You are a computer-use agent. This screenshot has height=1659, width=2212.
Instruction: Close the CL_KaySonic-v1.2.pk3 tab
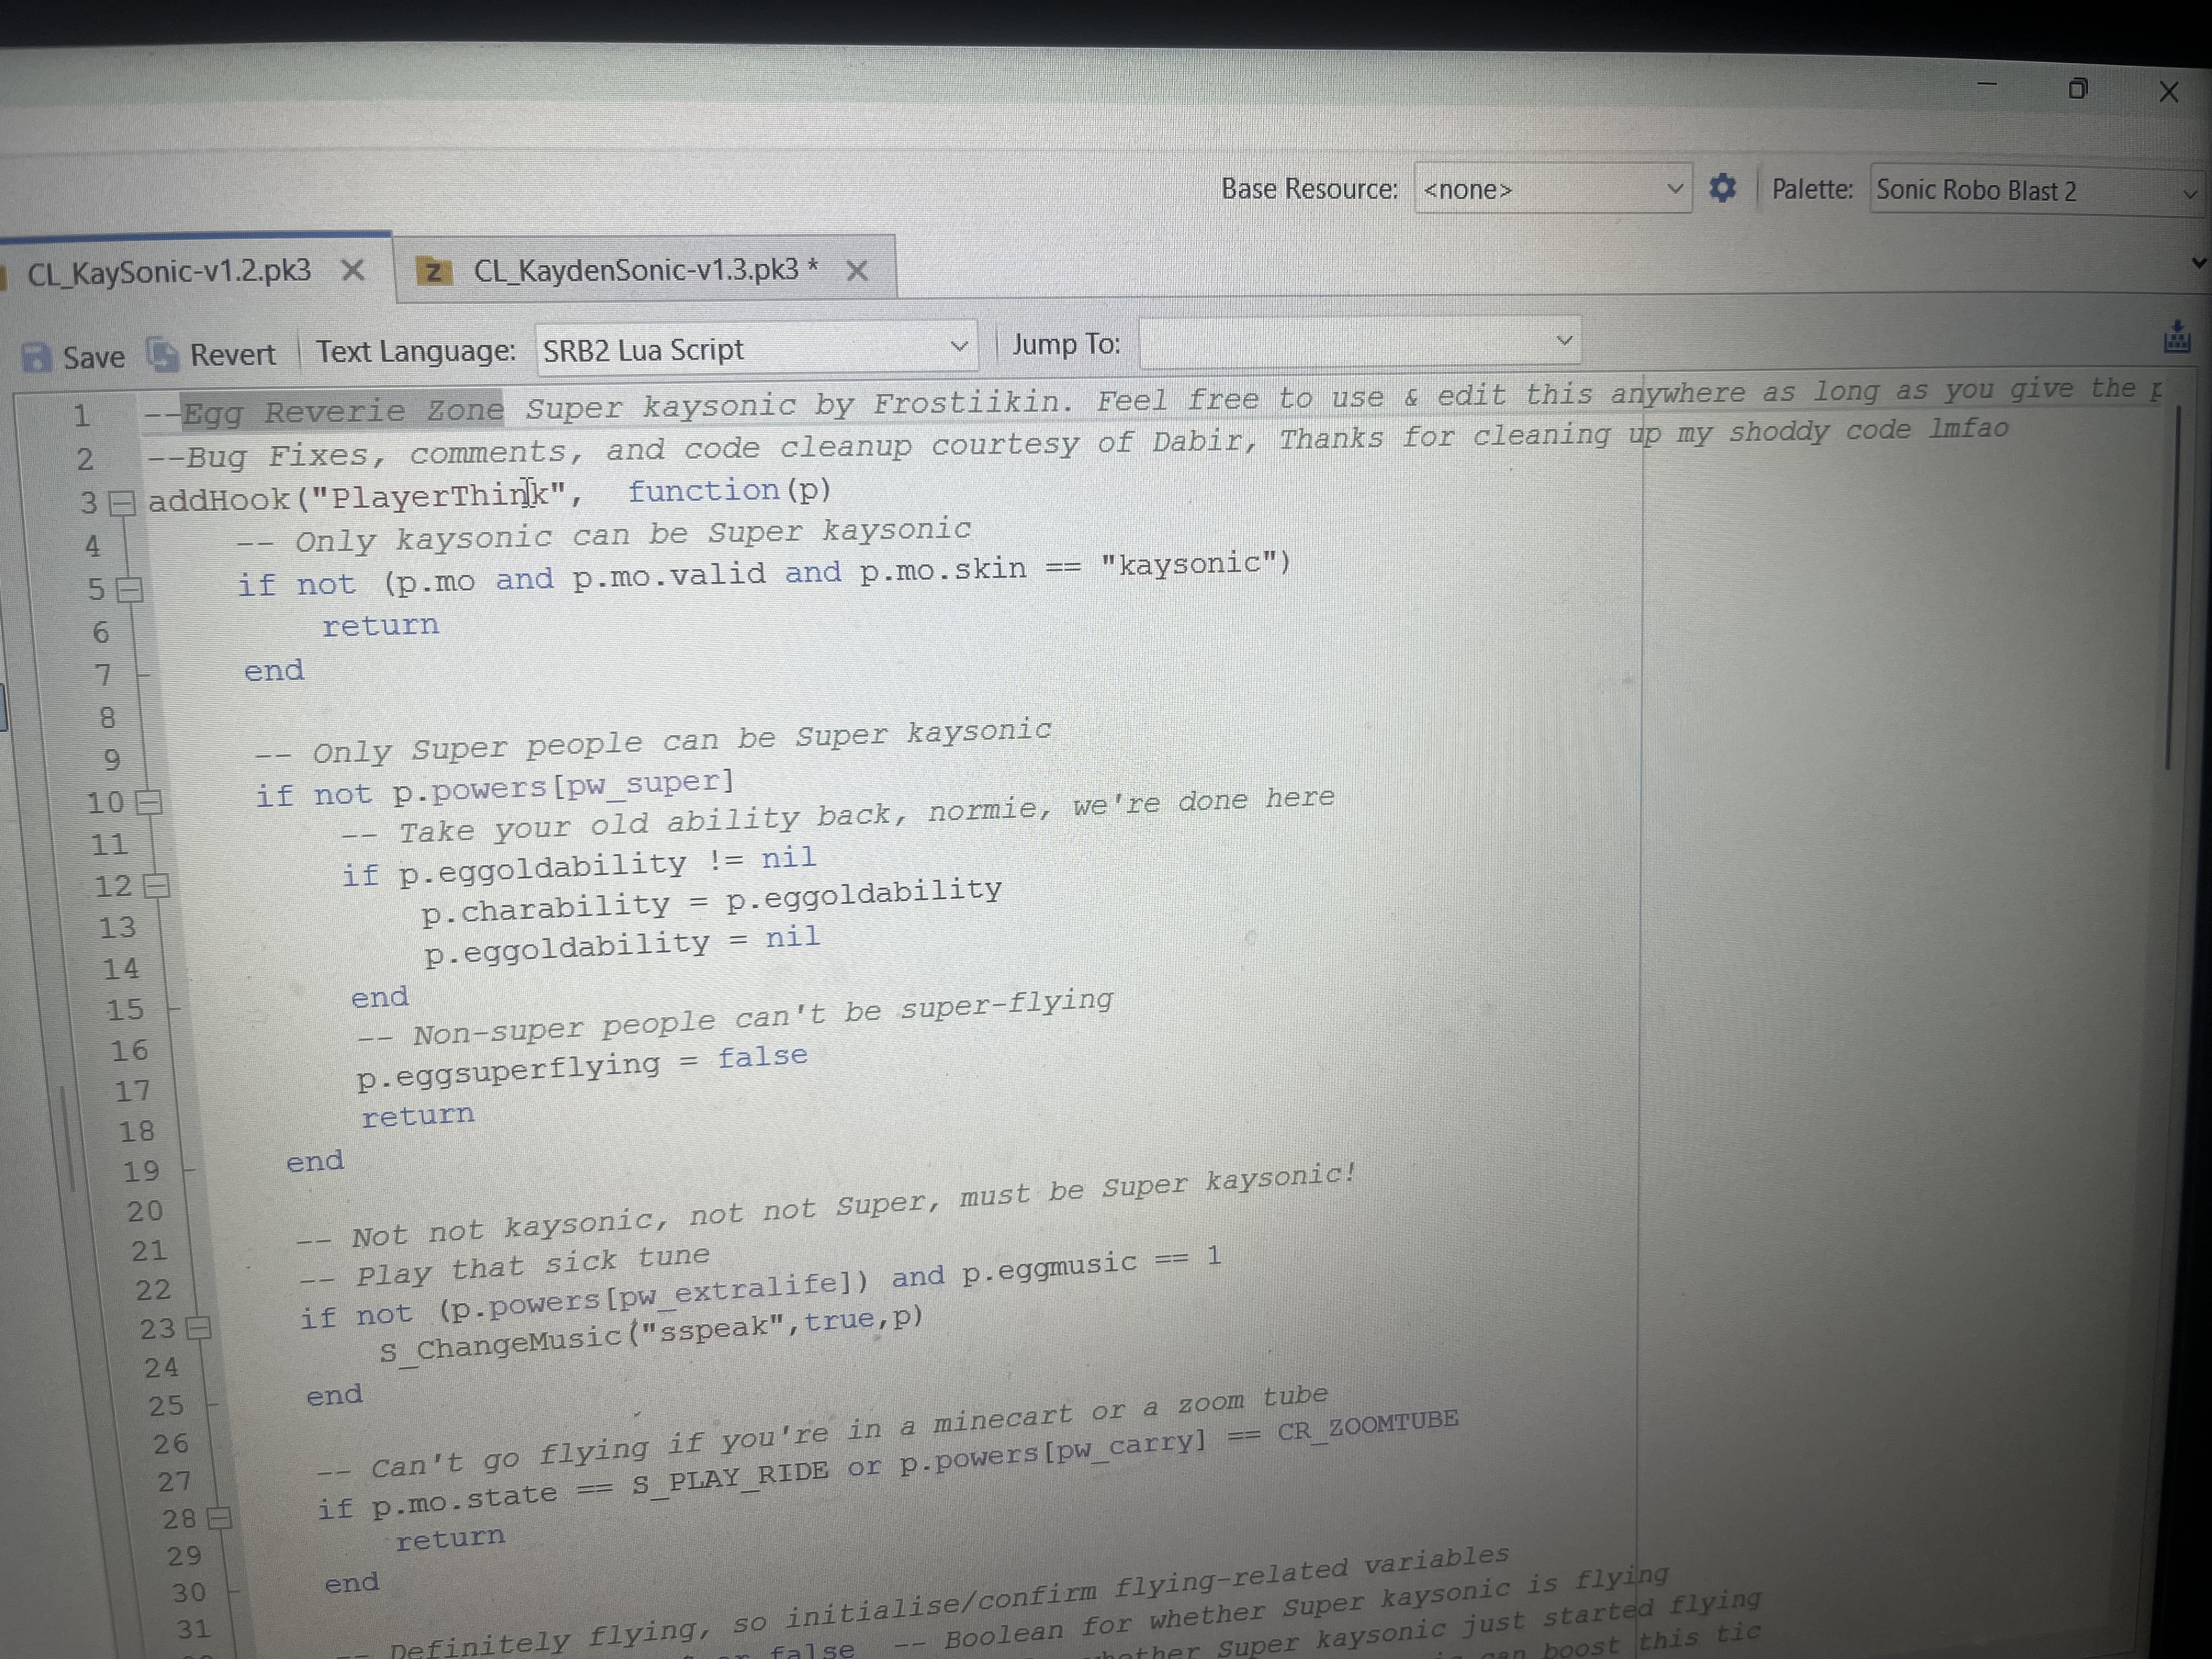coord(353,270)
